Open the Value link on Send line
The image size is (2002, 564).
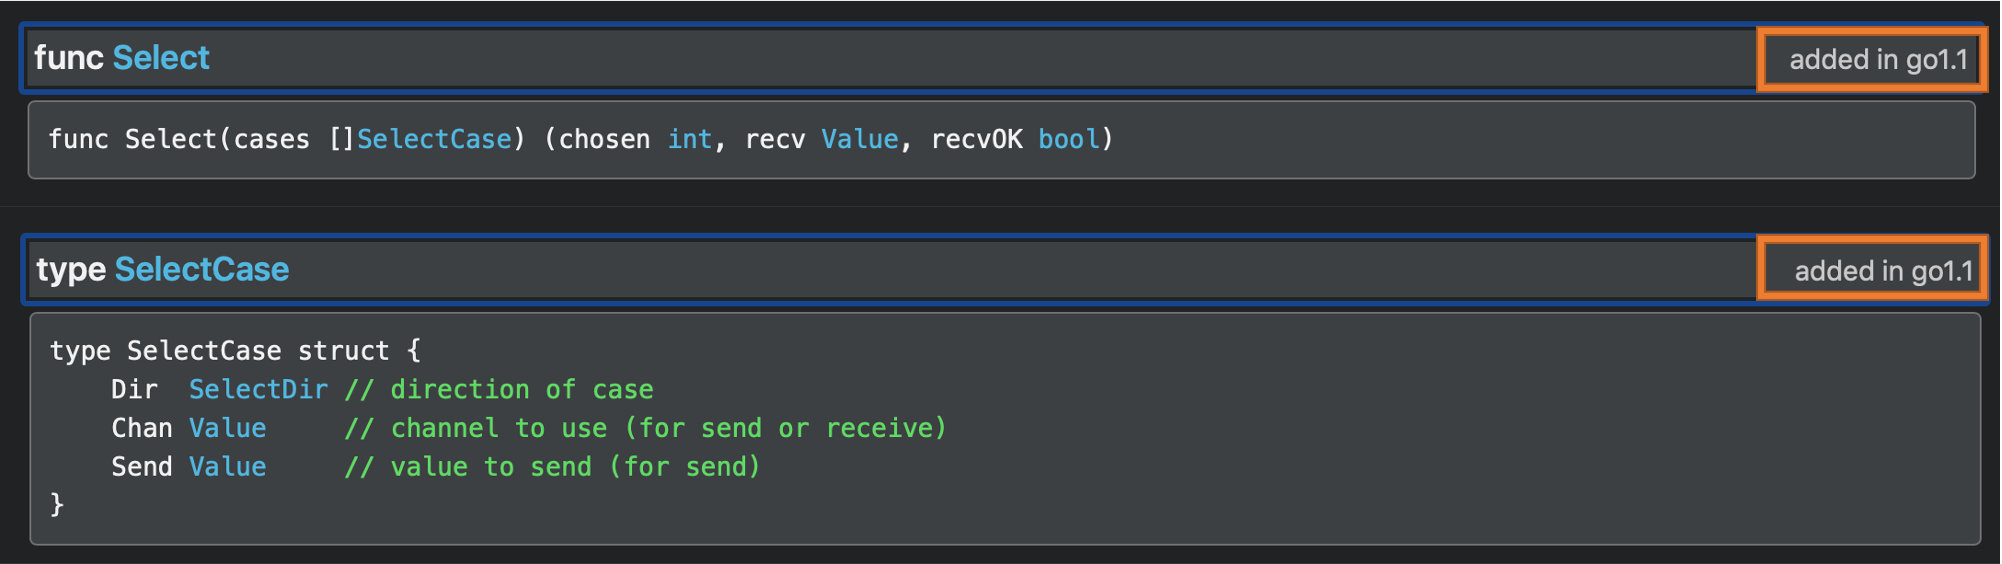(228, 467)
